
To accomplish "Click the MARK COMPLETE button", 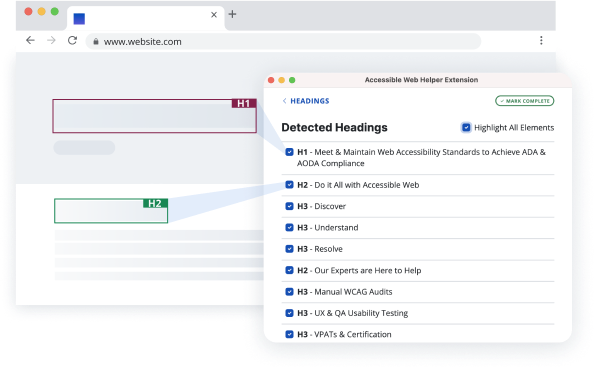I will click(525, 101).
